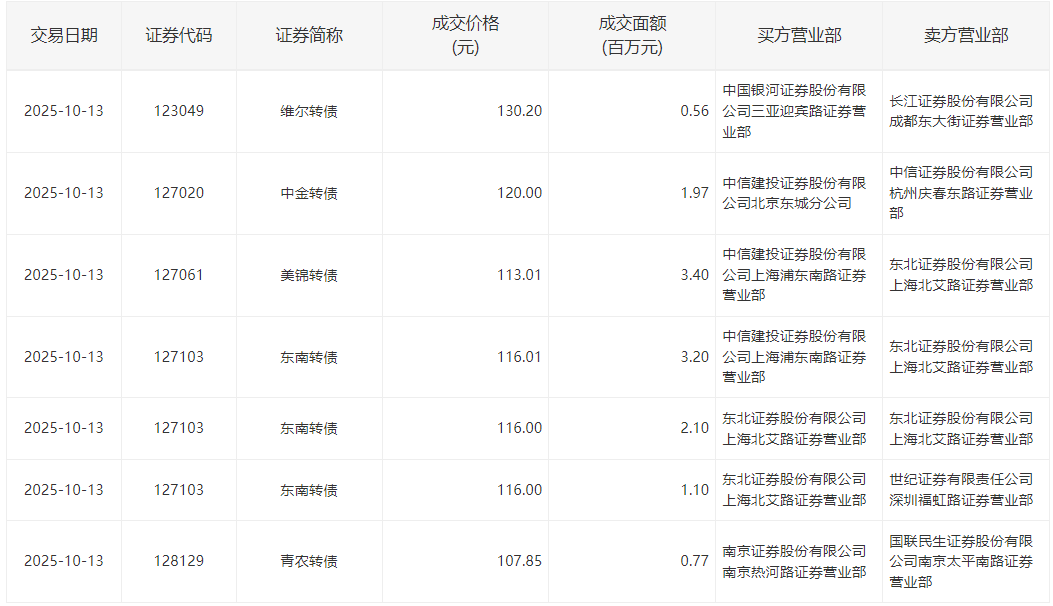Select code 127103 in the 3.20 row

click(179, 357)
